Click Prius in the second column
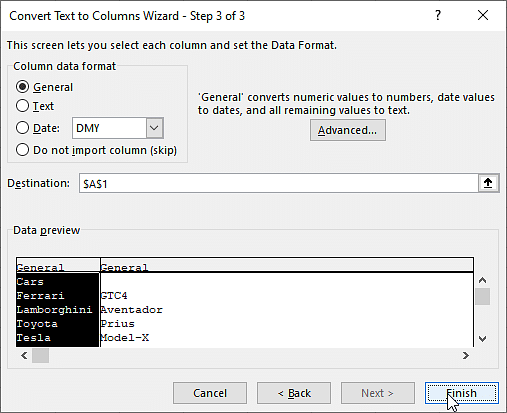This screenshot has width=507, height=413. (118, 324)
